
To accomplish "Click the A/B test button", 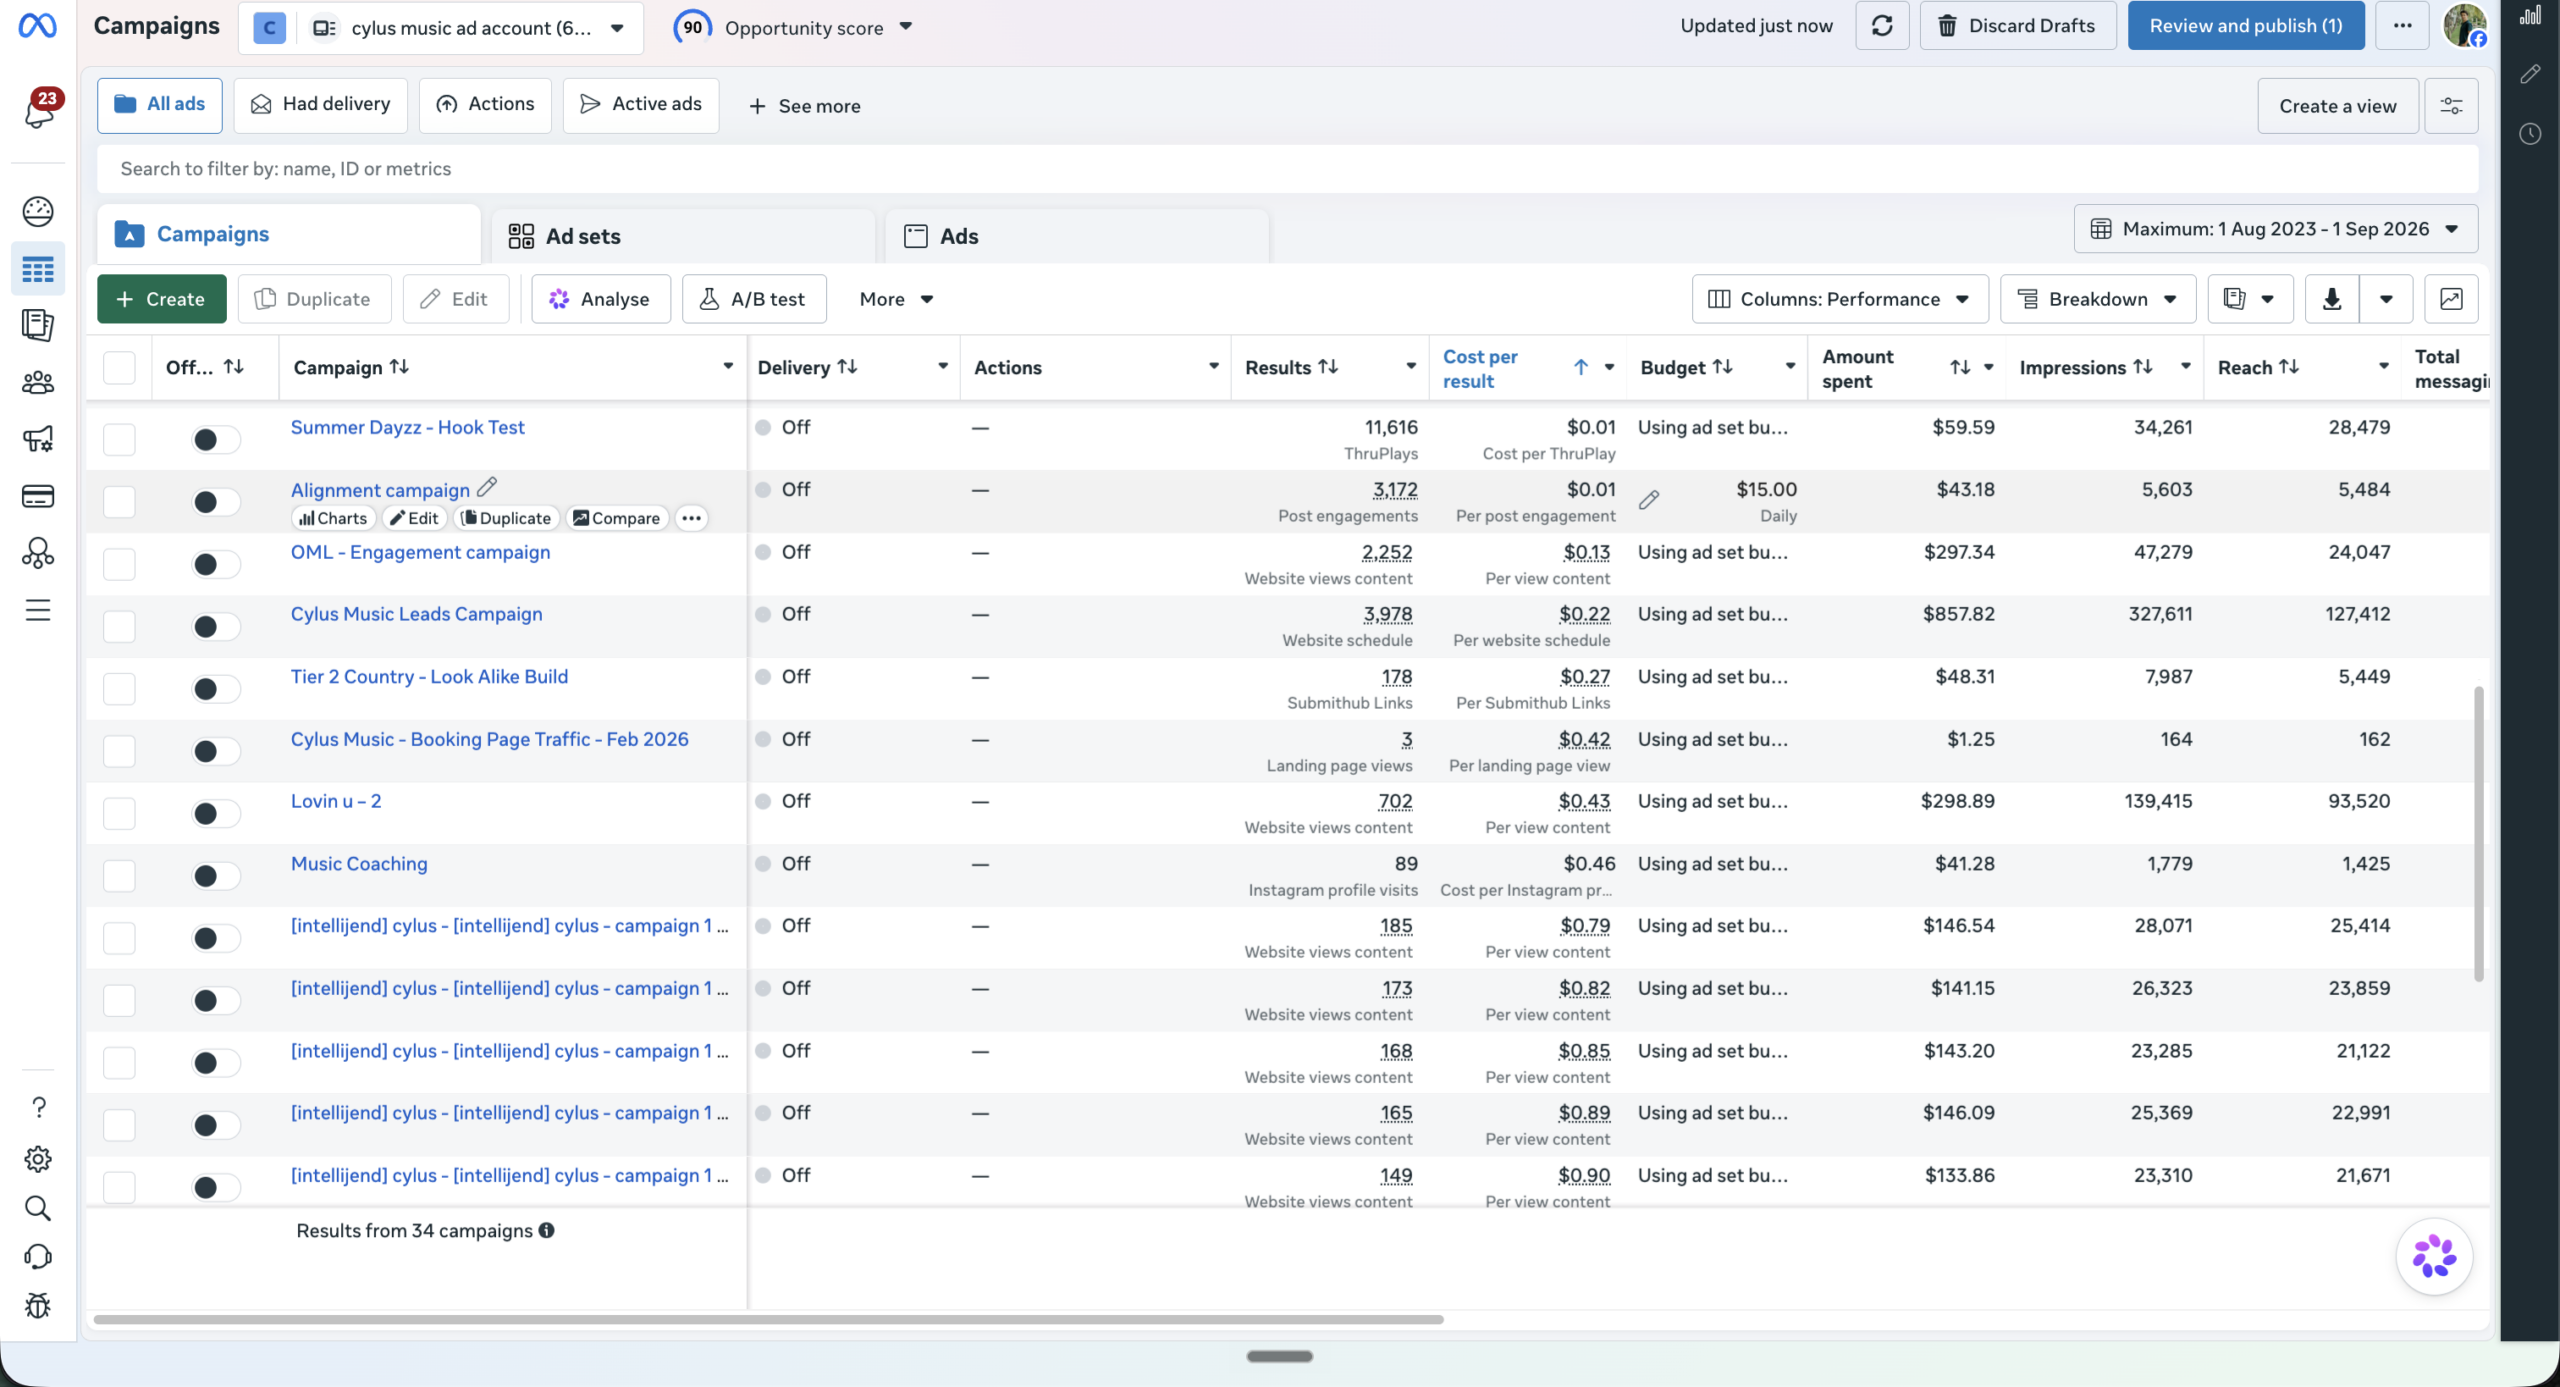I will pos(754,299).
